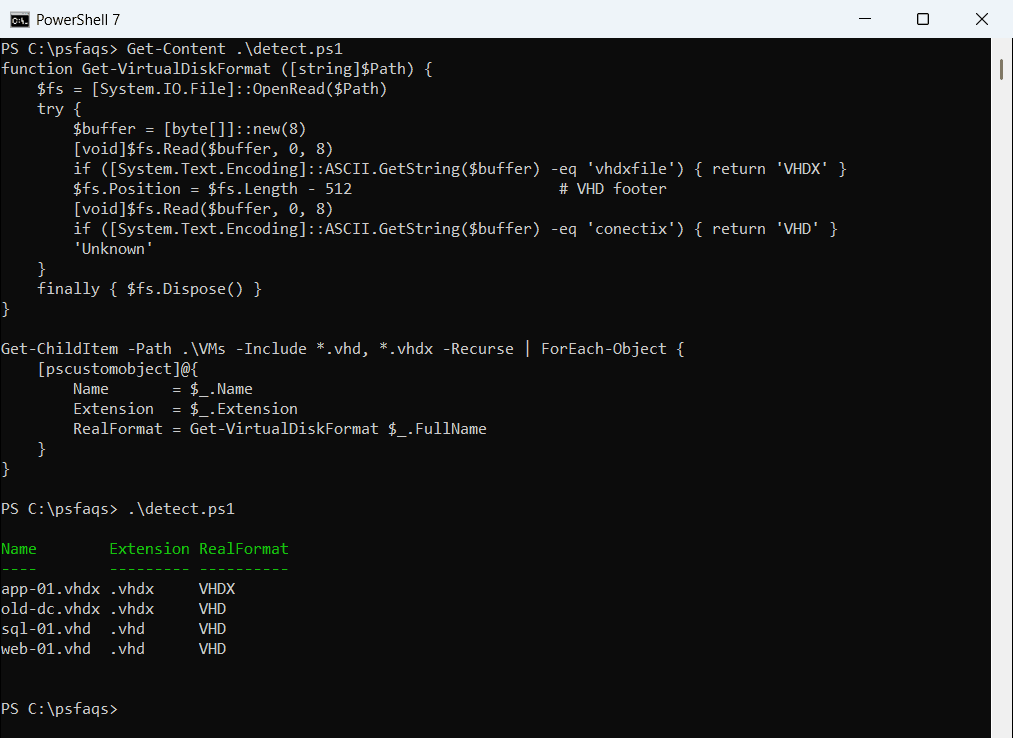This screenshot has height=738, width=1013.
Task: Click the 'Unknown' string line
Action: 113,249
